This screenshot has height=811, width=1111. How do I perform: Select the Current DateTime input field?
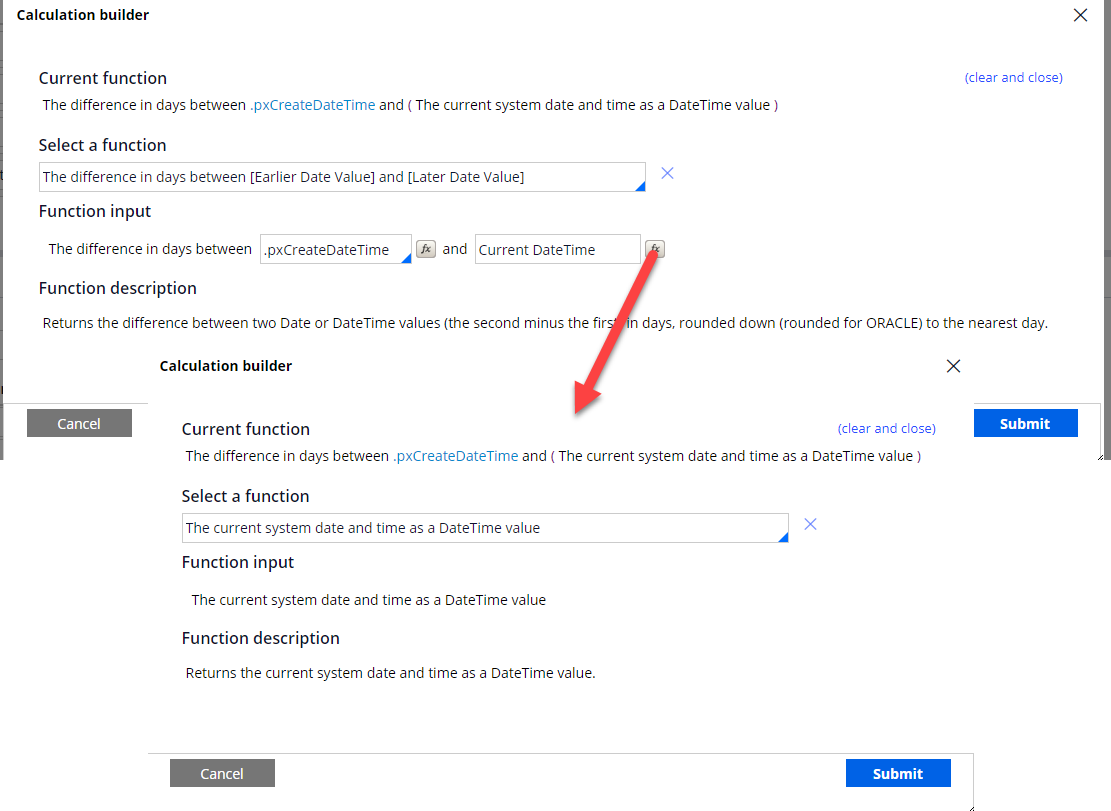[x=556, y=249]
